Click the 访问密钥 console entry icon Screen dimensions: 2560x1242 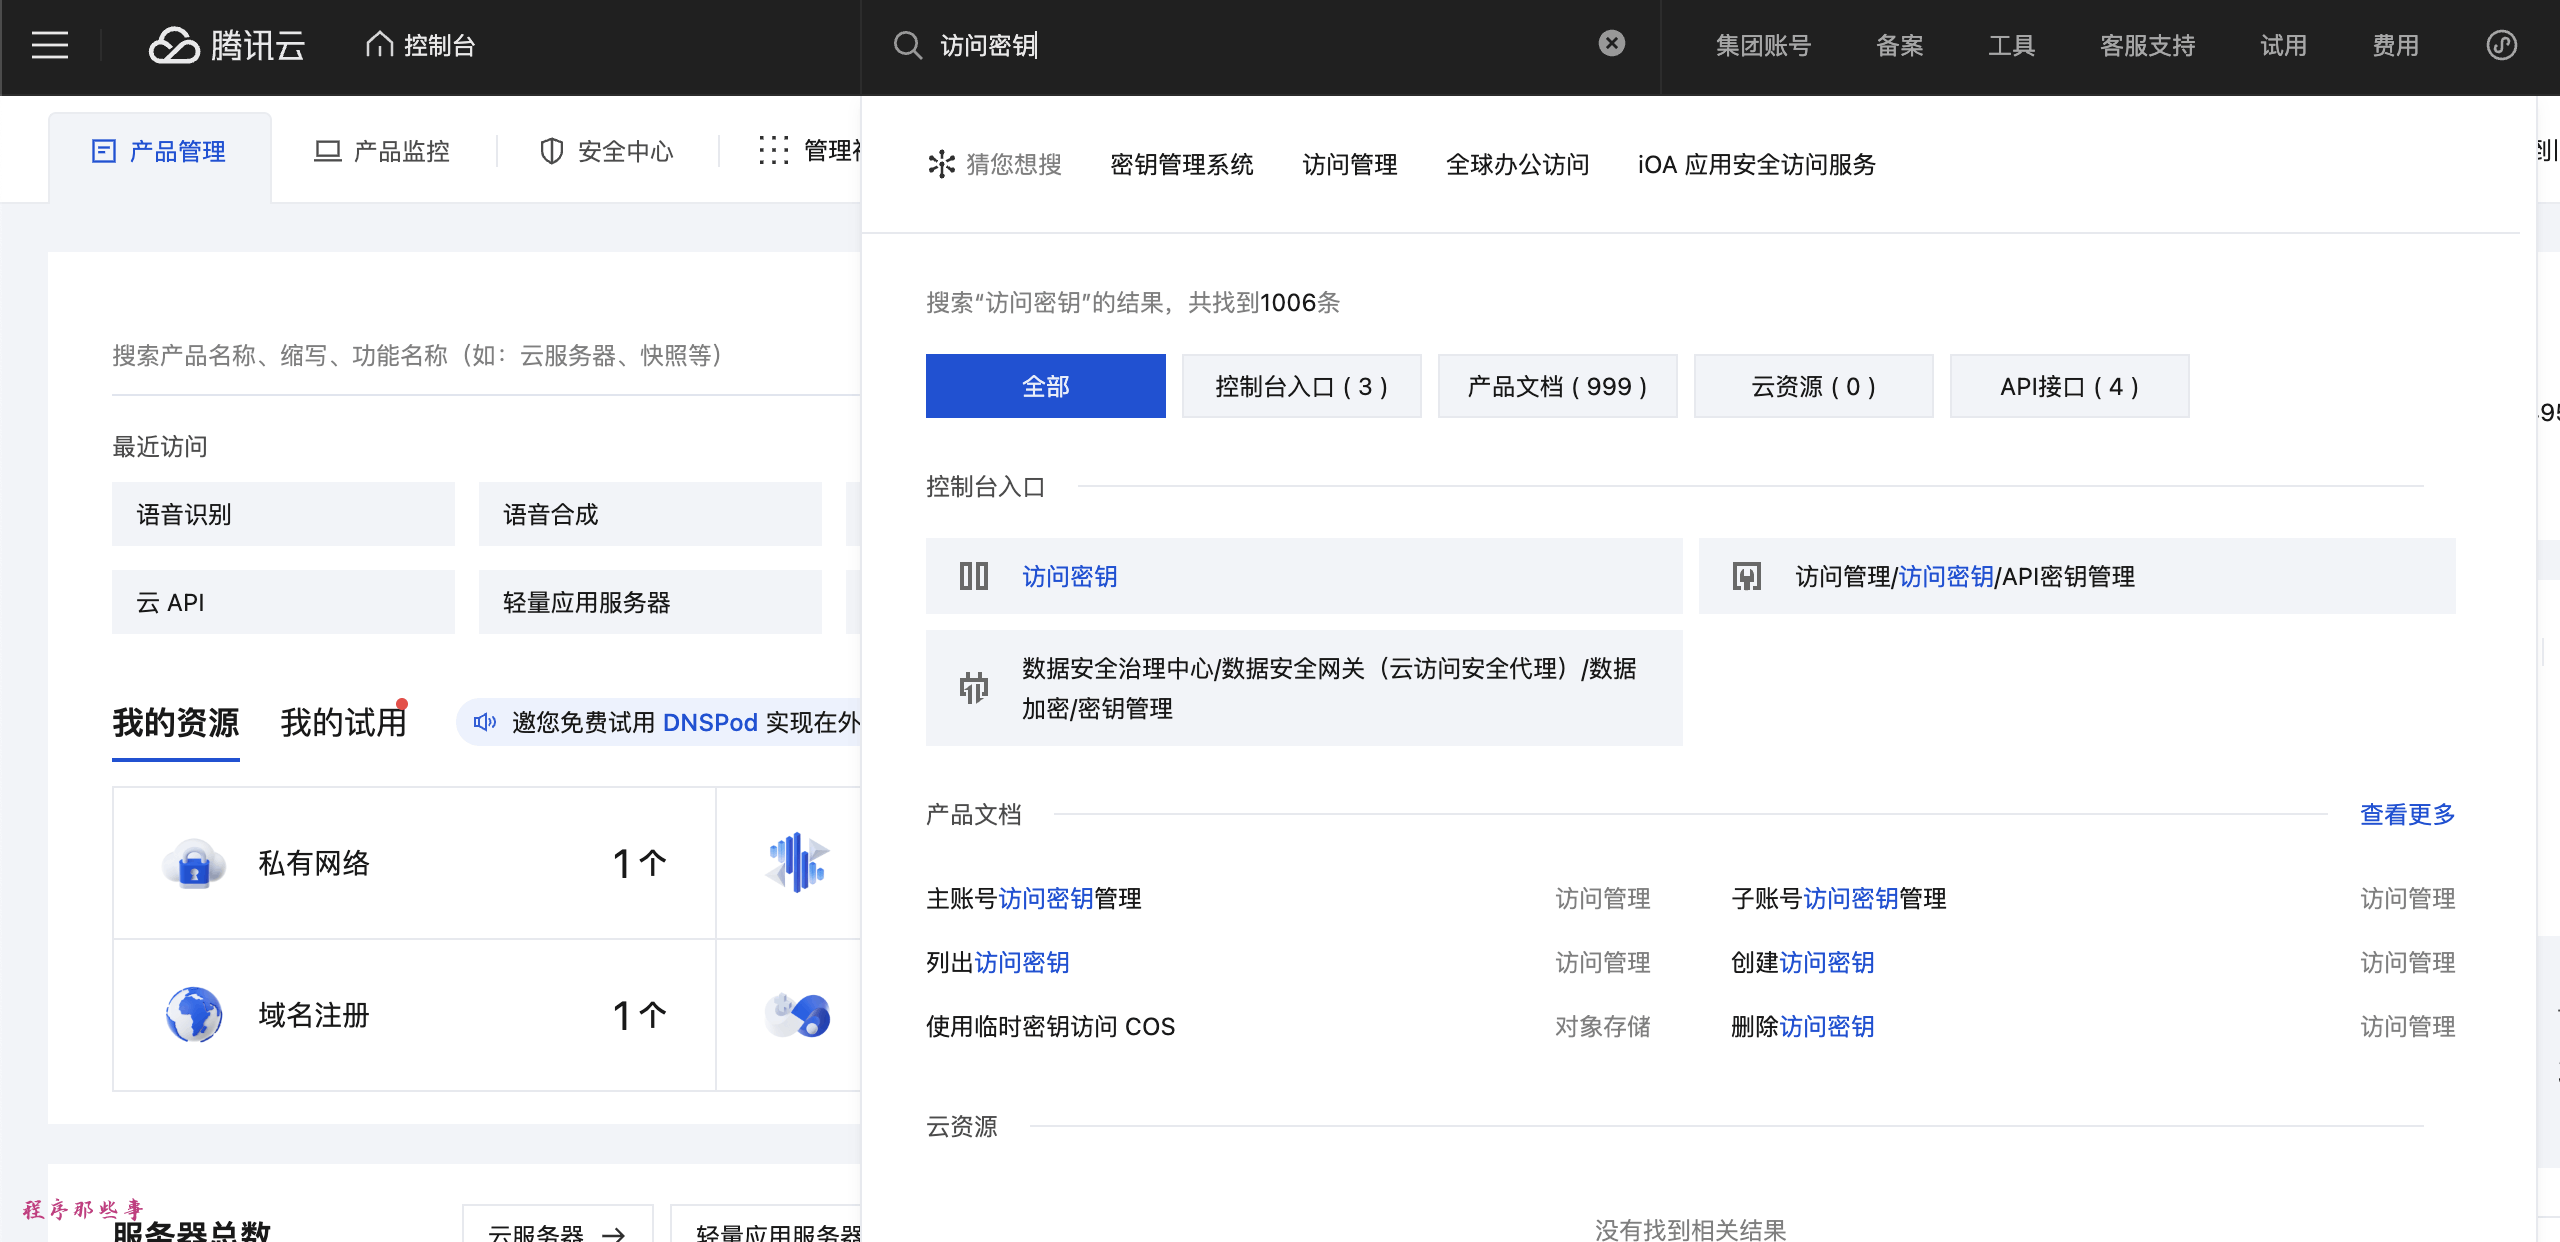pos(973,576)
